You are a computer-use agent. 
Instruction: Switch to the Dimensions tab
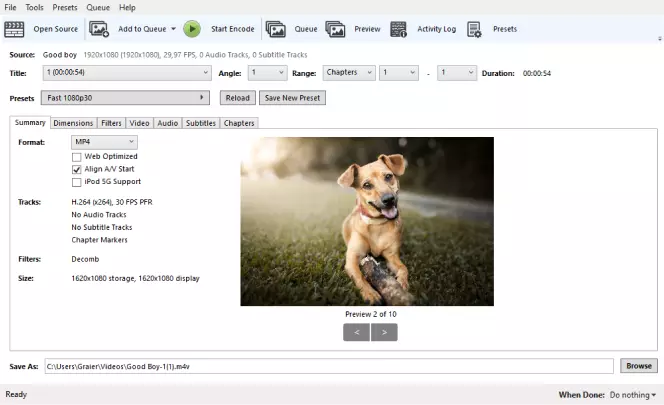[73, 123]
